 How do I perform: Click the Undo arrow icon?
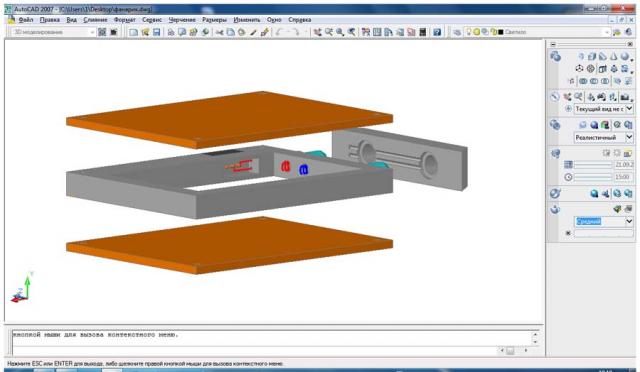pos(279,32)
